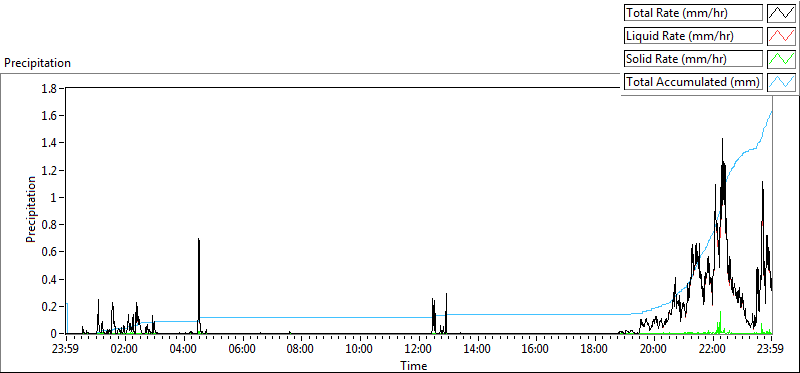
Task: Click the Total Accumulated blue line icon
Action: coord(781,82)
